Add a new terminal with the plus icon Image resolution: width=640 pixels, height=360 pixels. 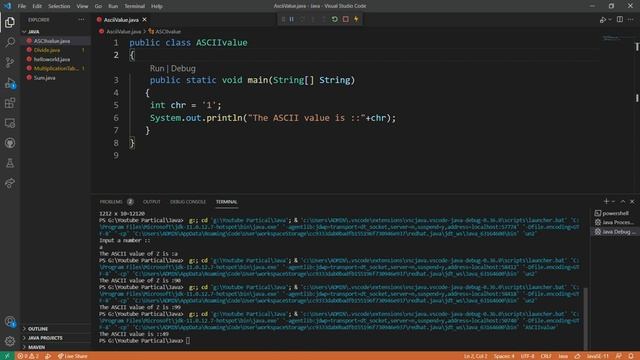[606, 202]
